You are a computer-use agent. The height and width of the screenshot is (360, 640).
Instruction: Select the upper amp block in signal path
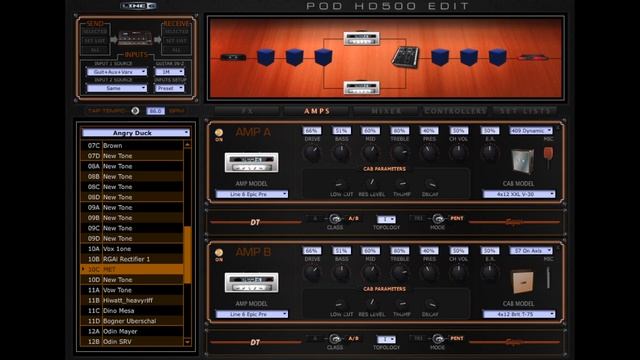[362, 38]
